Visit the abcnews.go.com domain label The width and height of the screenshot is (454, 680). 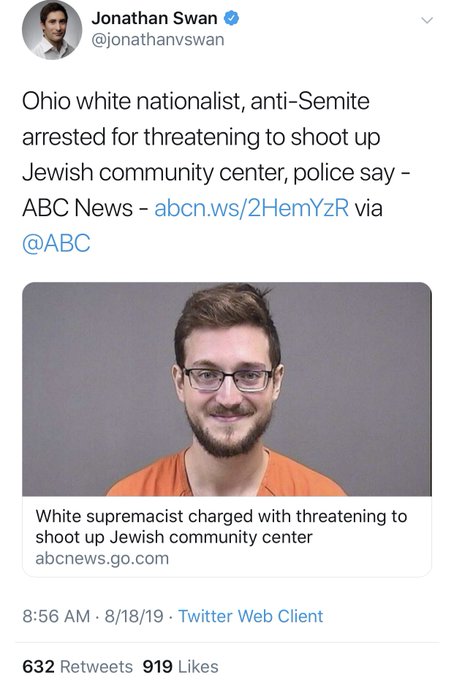(x=102, y=558)
